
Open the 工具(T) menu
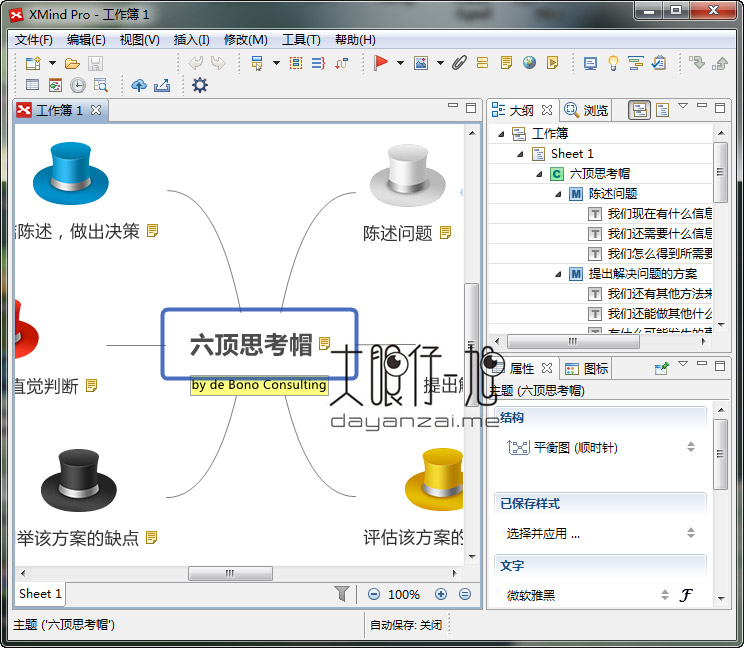click(301, 40)
